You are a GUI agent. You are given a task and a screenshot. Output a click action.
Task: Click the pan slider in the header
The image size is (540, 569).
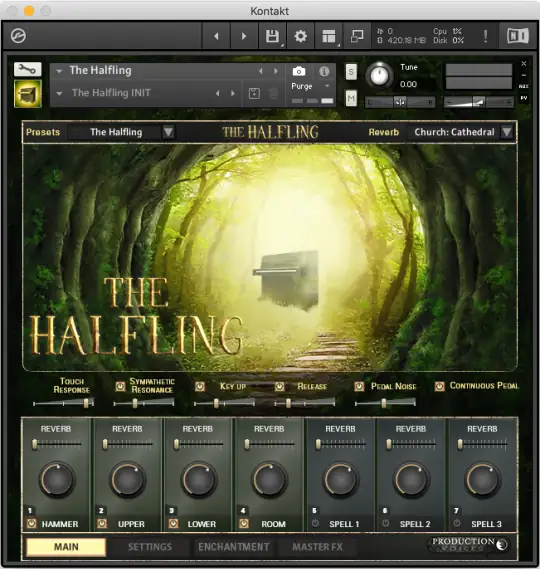(x=400, y=102)
